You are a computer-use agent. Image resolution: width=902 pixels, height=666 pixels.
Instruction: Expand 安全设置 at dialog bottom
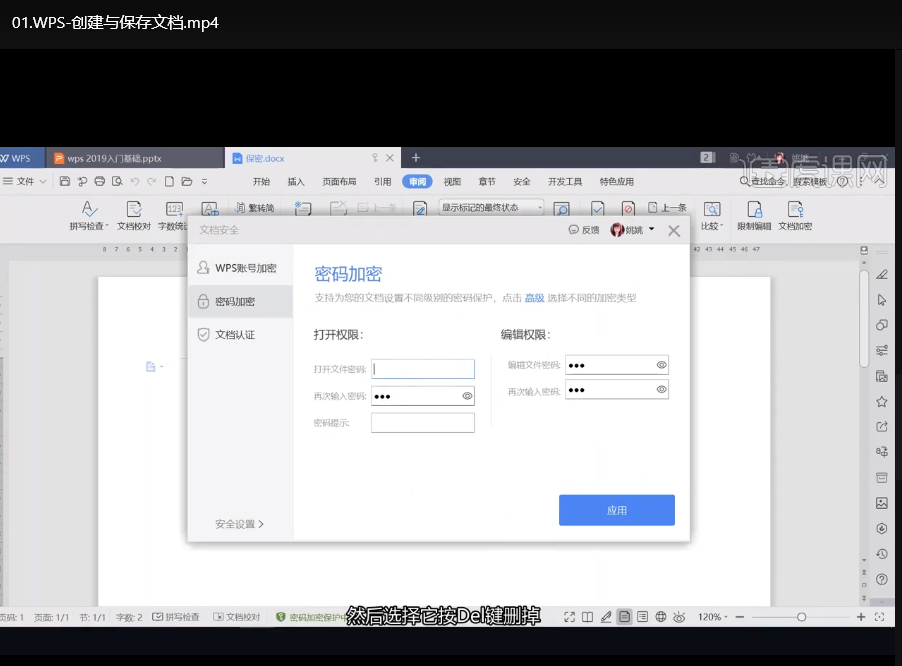click(x=239, y=524)
